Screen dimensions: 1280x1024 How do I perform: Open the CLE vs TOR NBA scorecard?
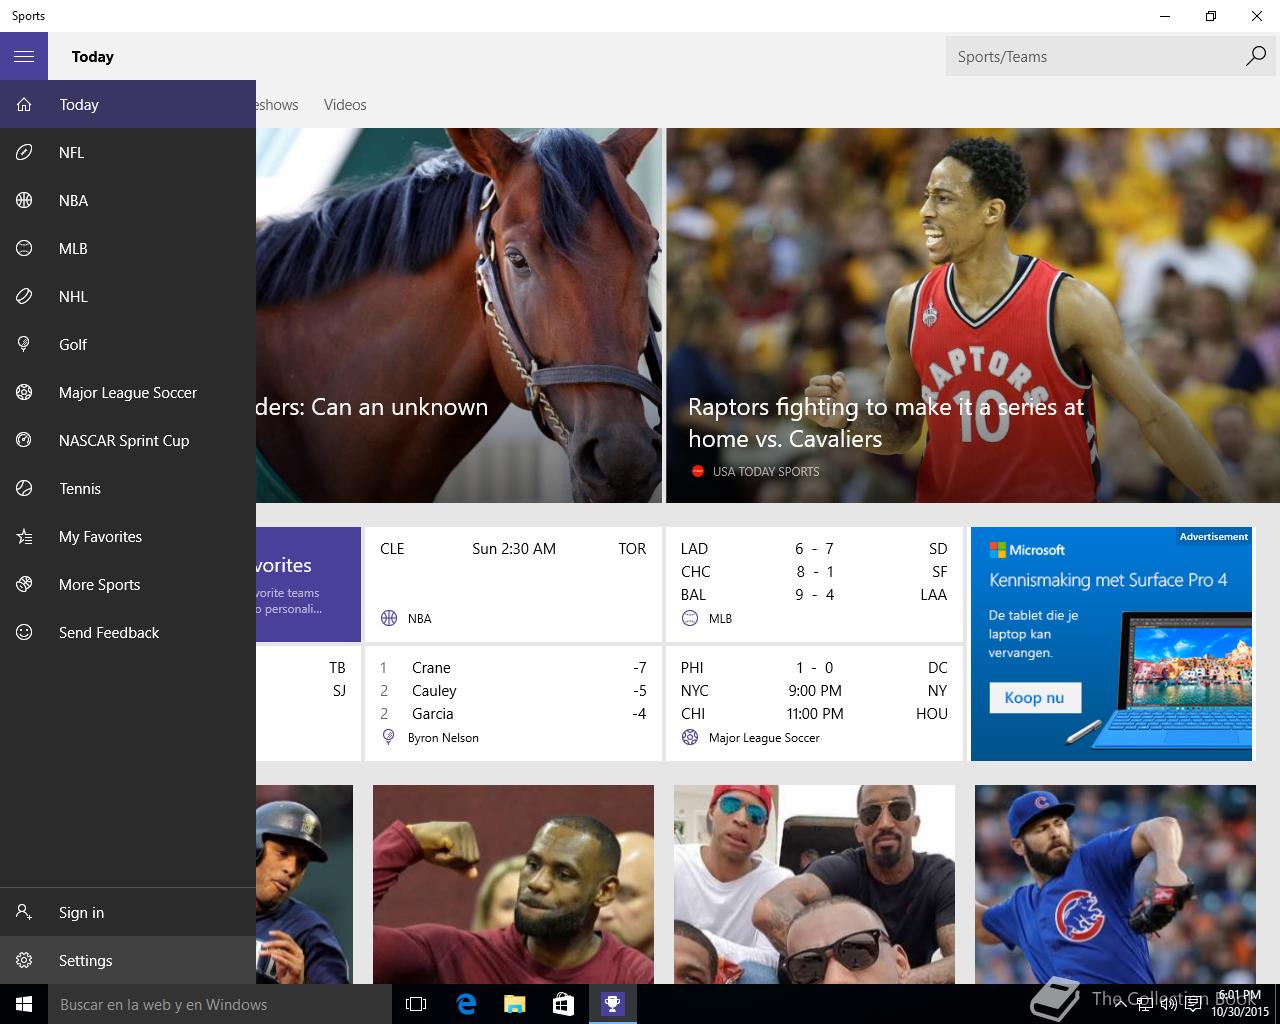(x=513, y=584)
